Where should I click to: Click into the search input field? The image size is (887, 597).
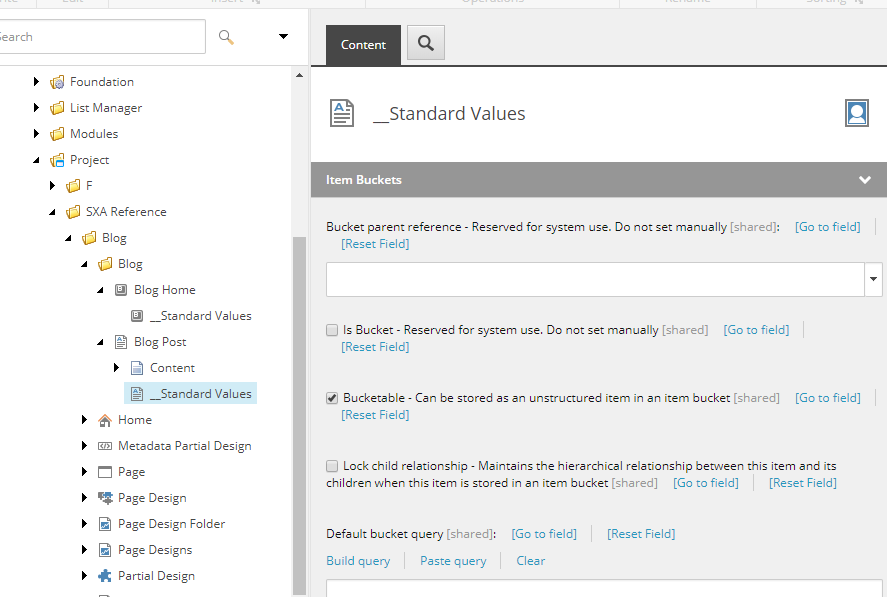click(102, 37)
